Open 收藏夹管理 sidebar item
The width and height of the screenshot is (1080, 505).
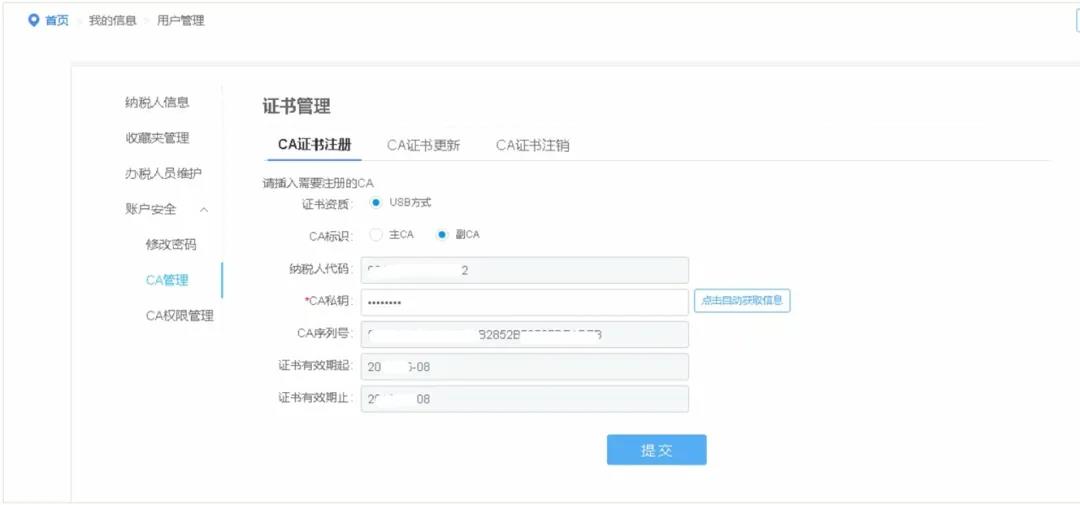click(157, 138)
